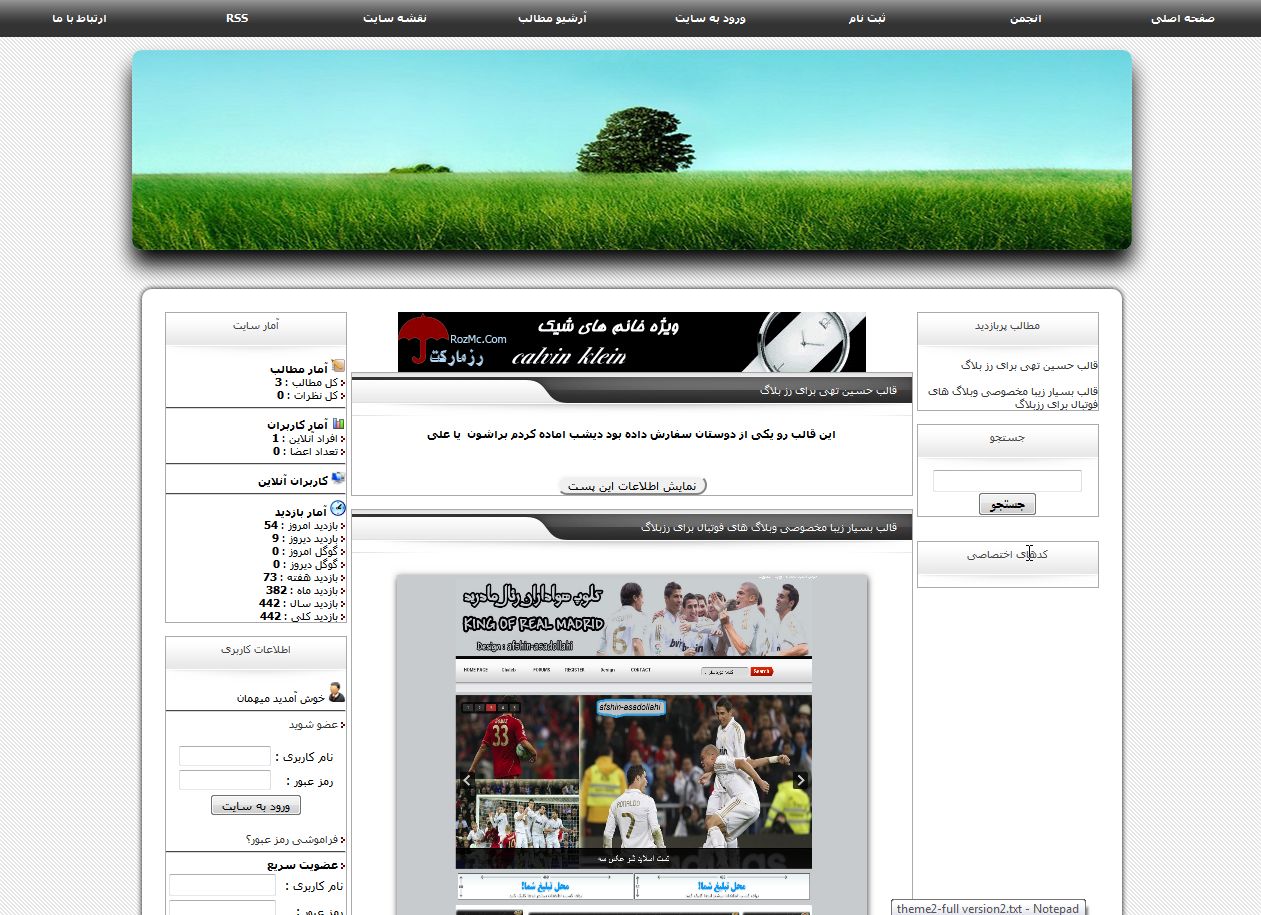Go to ثبت نام in top navigation
Image resolution: width=1261 pixels, height=915 pixels.
pyautogui.click(x=867, y=18)
